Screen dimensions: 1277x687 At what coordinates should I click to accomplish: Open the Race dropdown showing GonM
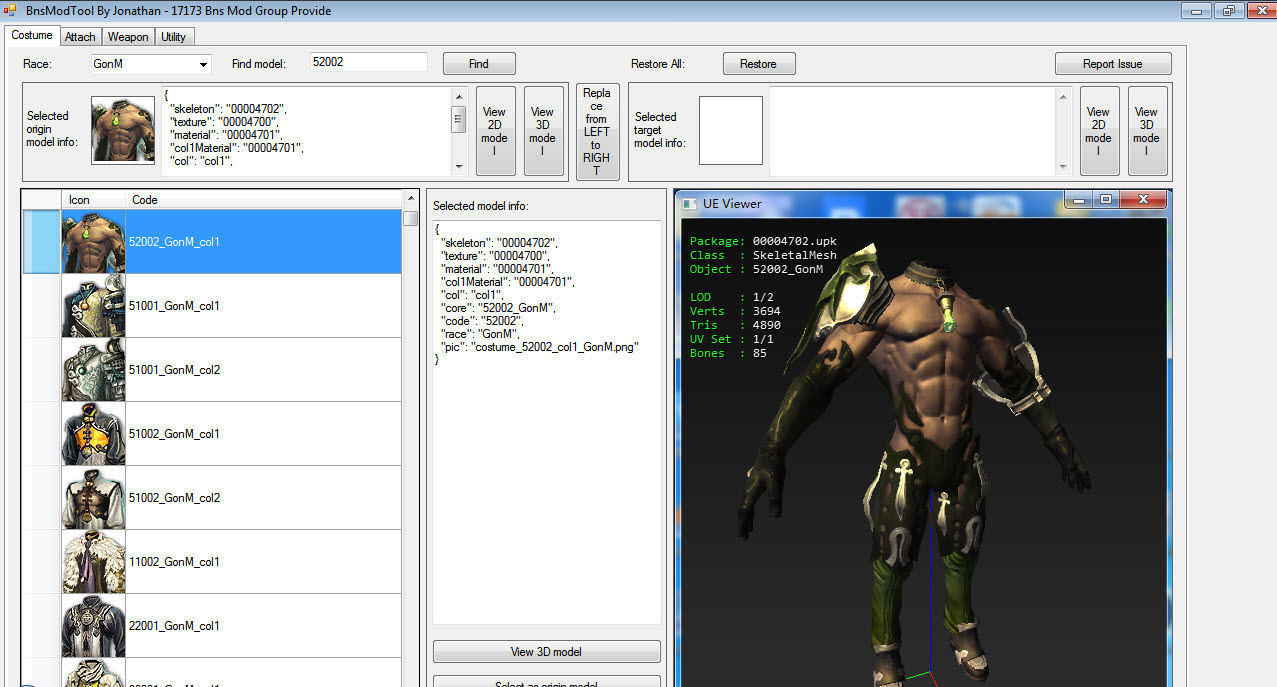coord(150,64)
